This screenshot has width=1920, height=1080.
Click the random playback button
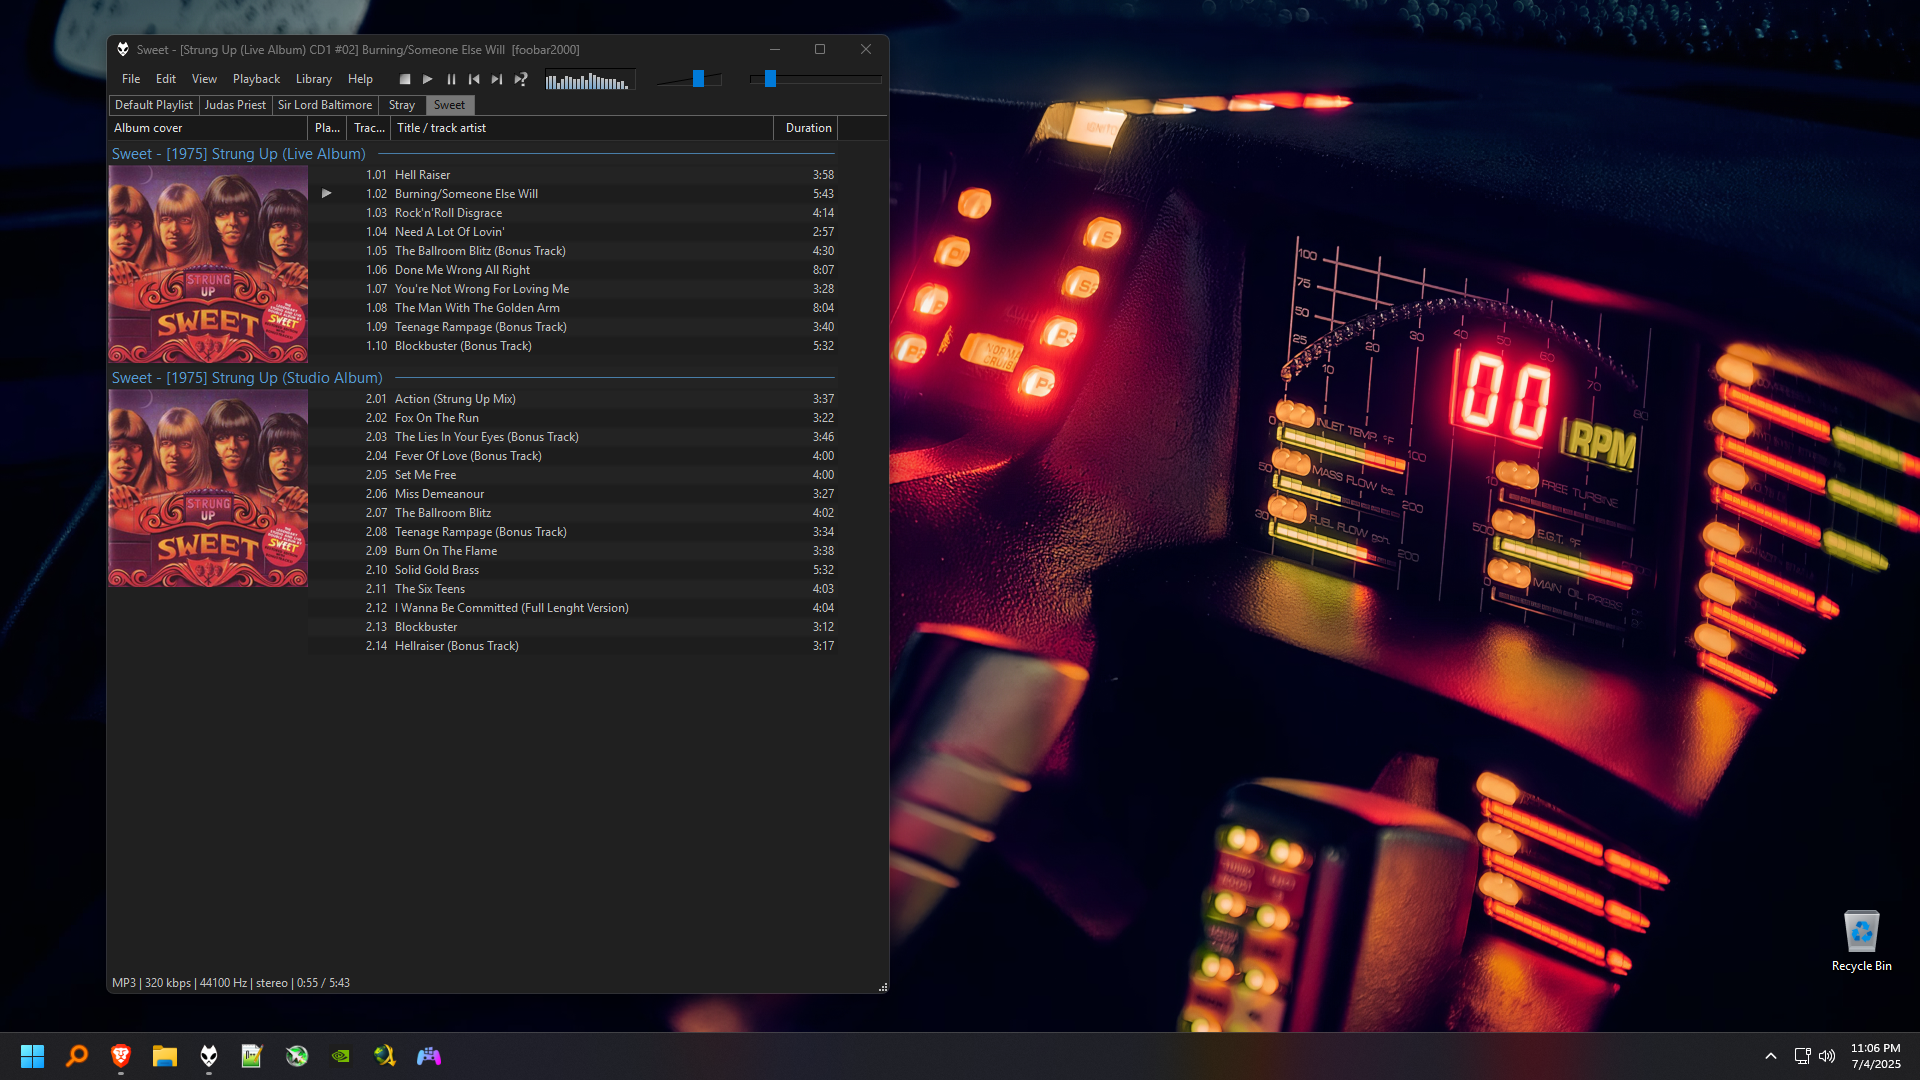click(521, 79)
